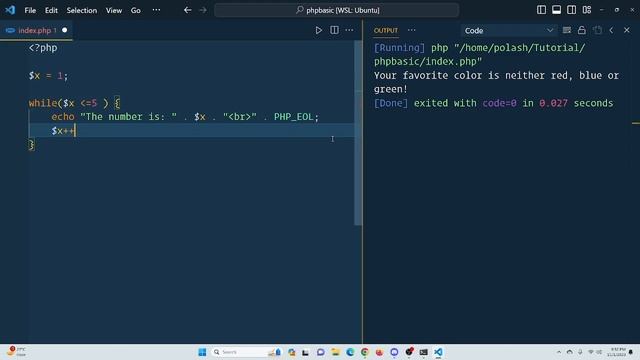Expand hidden menu items ellipsis

pyautogui.click(x=156, y=10)
